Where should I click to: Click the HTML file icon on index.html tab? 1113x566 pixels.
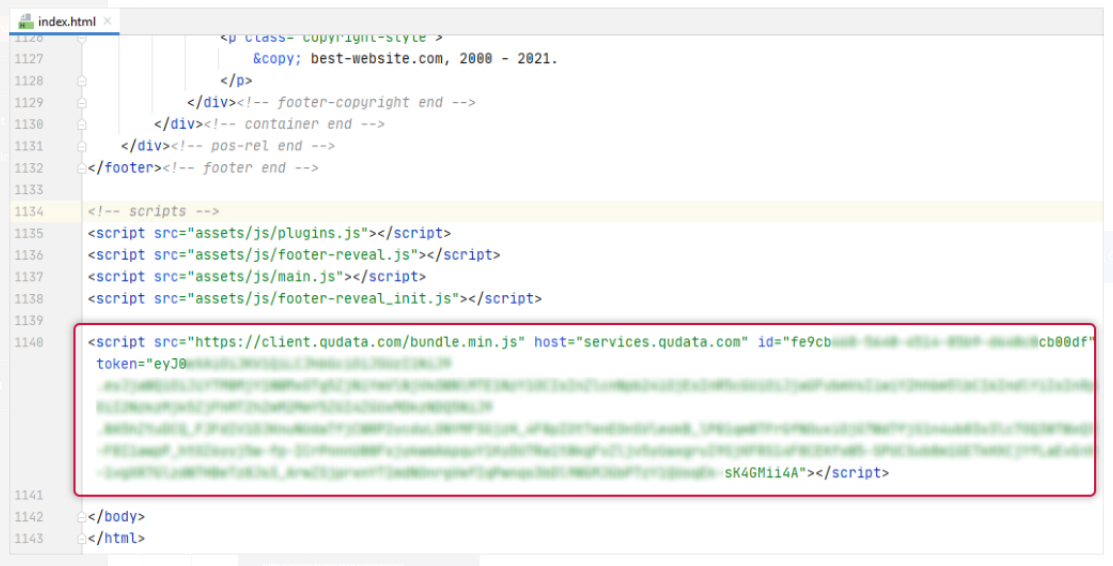[x=26, y=21]
